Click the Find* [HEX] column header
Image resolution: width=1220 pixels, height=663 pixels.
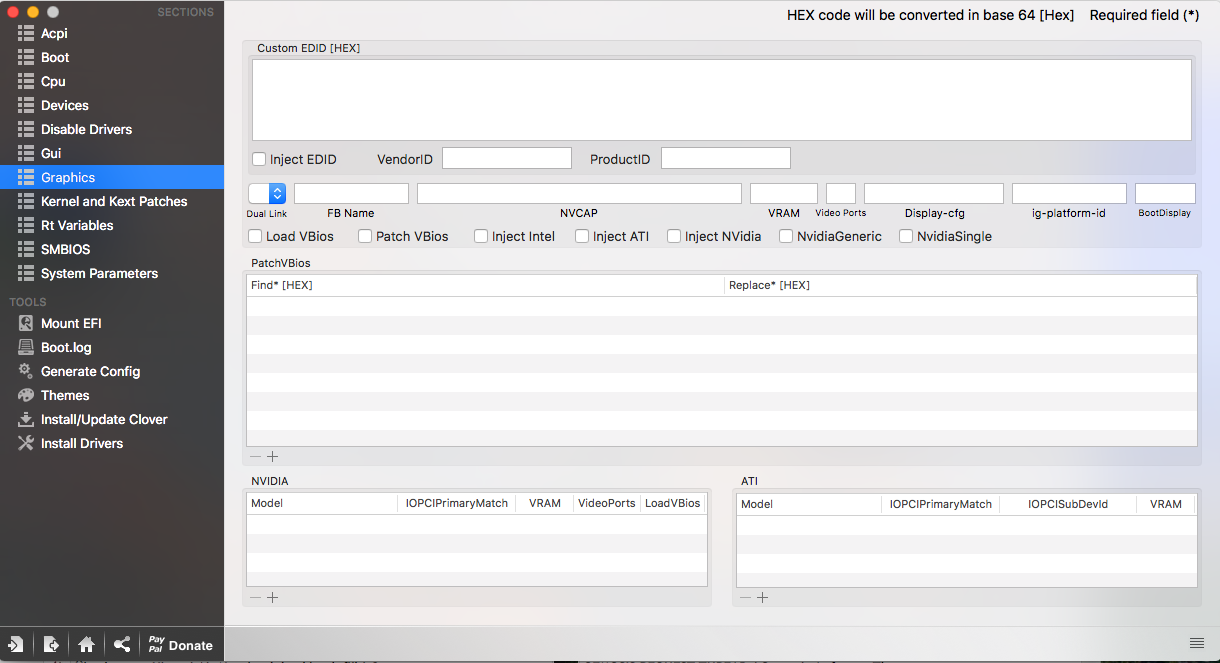click(485, 285)
